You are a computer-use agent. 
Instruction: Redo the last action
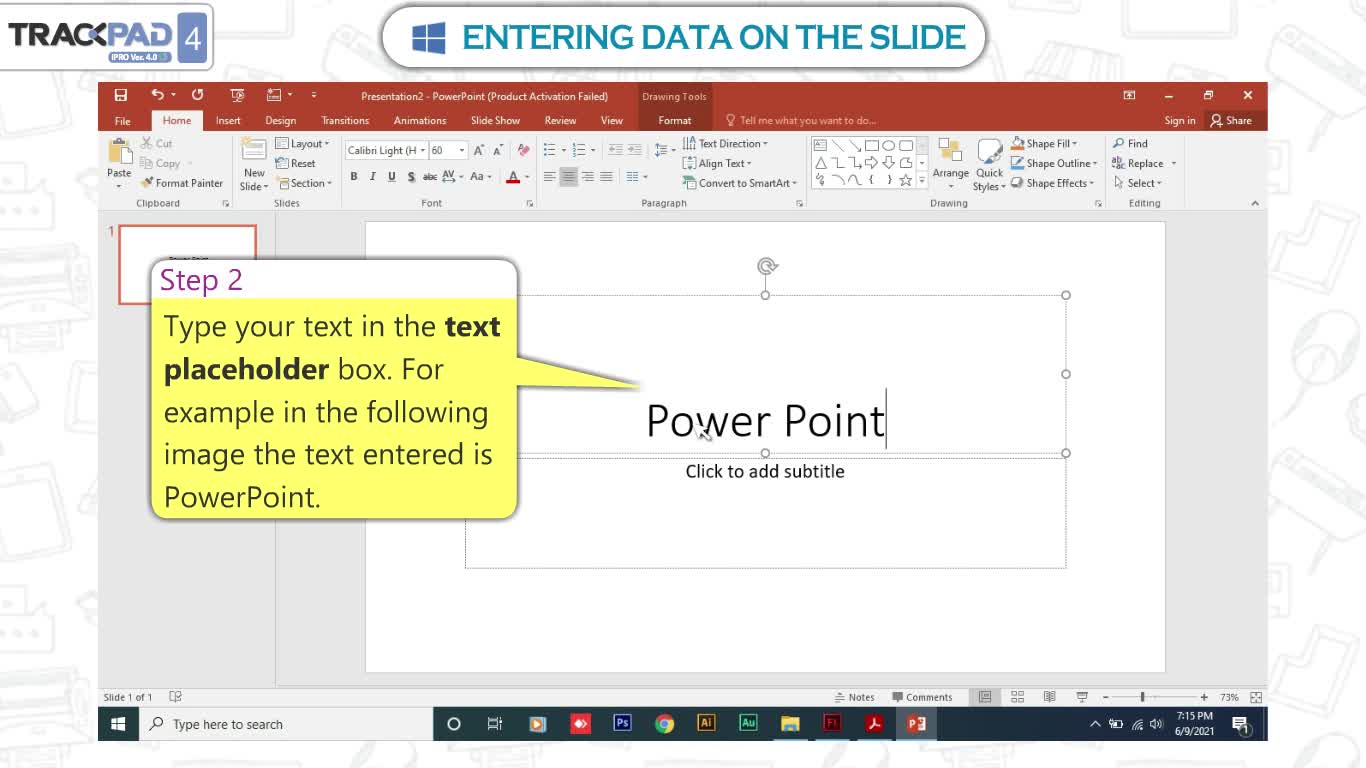pyautogui.click(x=197, y=95)
